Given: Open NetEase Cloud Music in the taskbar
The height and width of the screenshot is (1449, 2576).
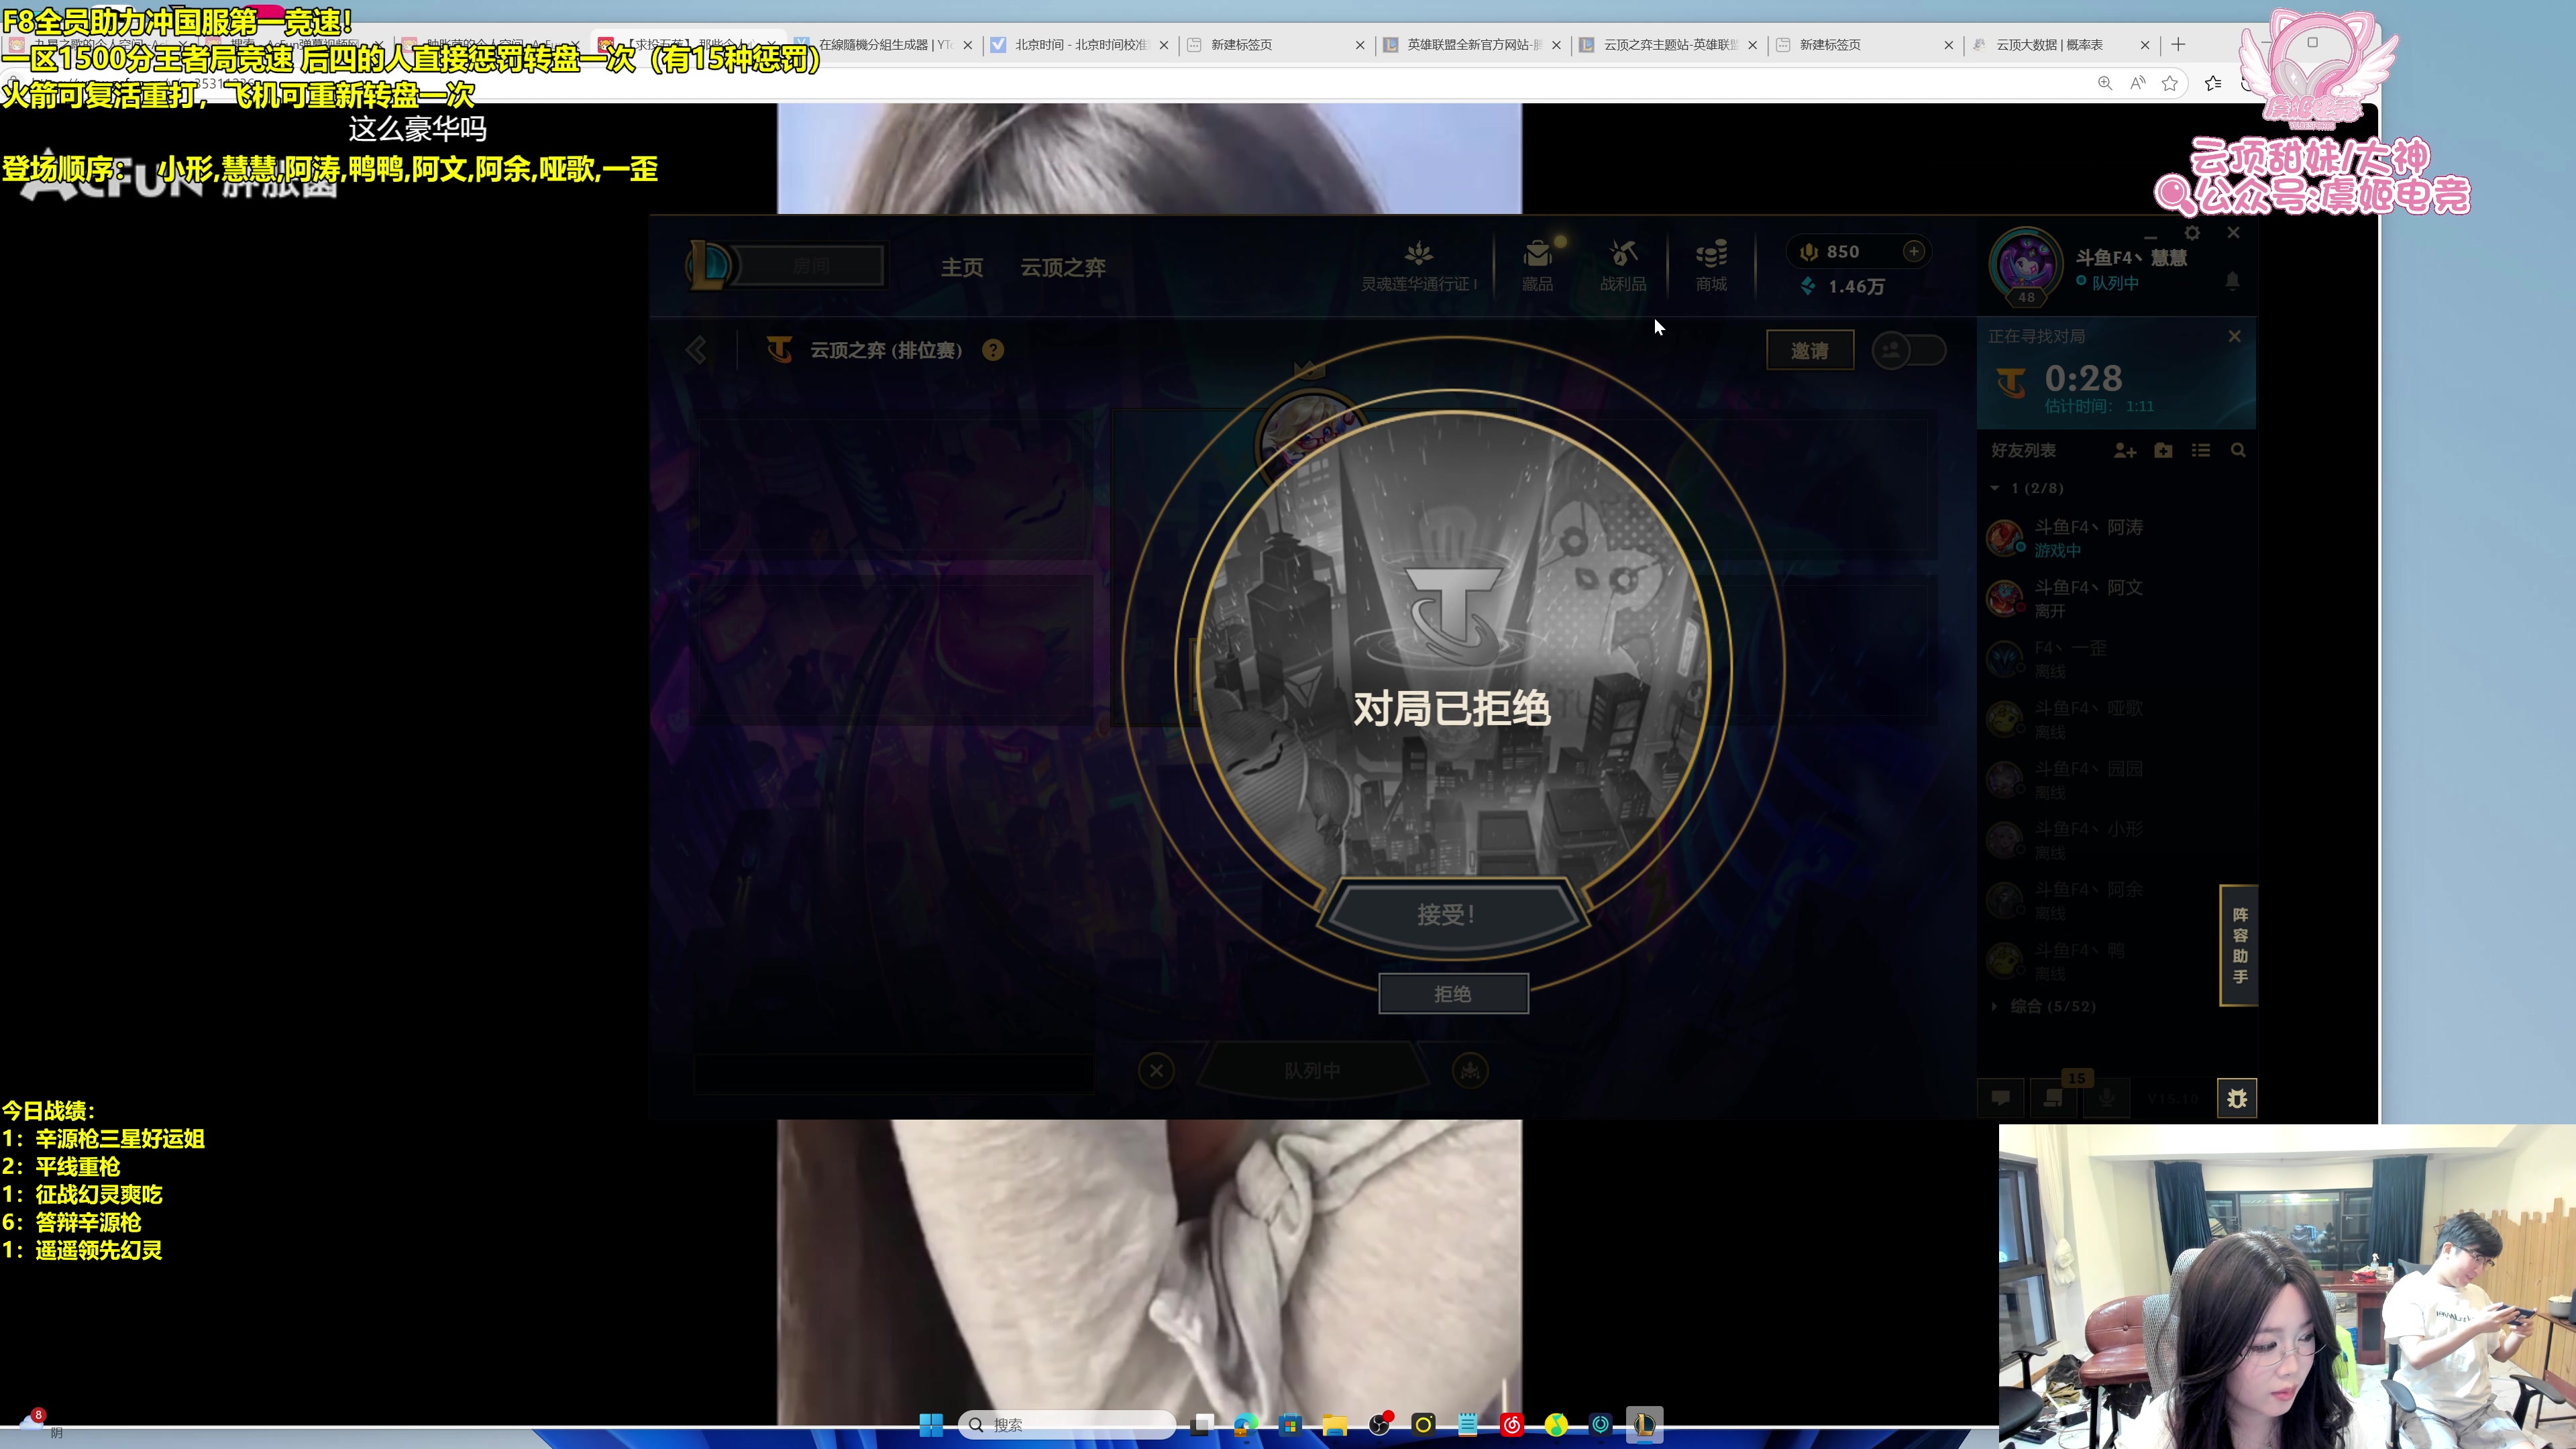Looking at the screenshot, I should pos(1512,1425).
